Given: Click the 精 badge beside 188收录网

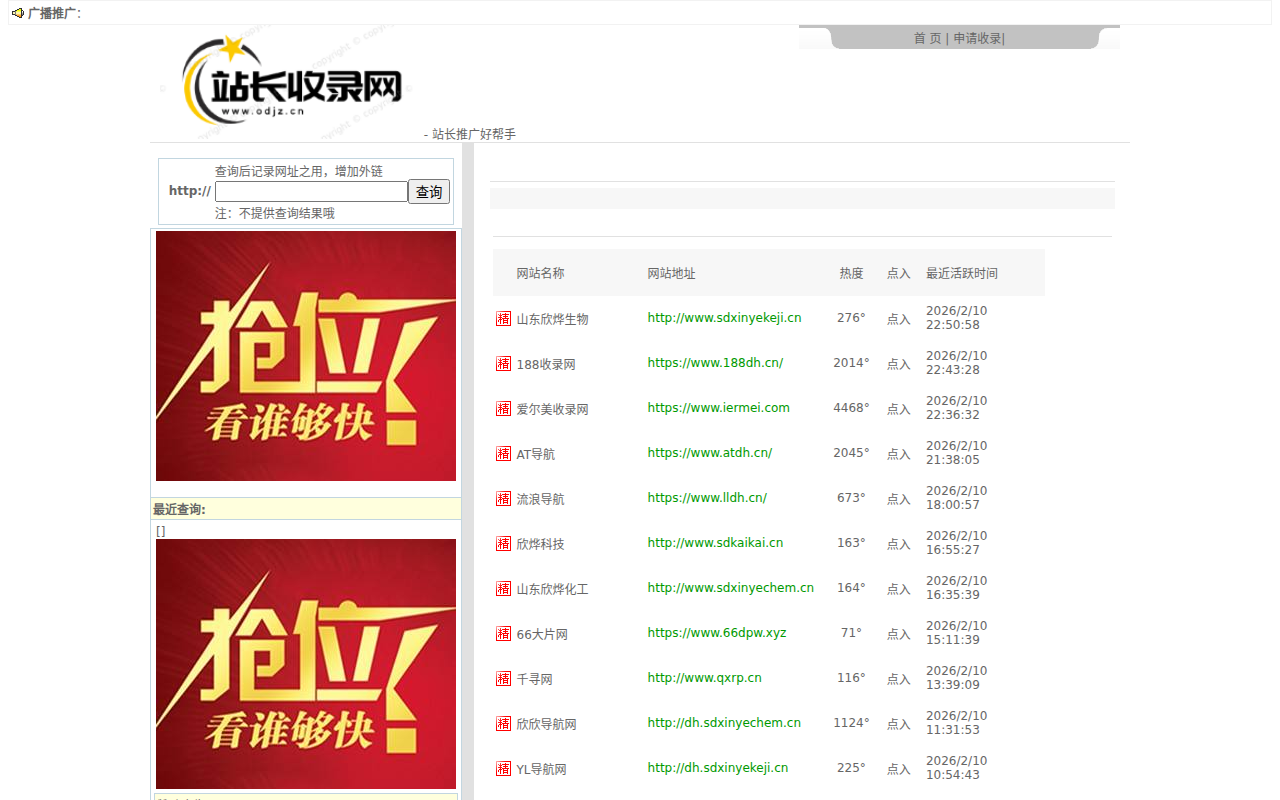Looking at the screenshot, I should coord(503,363).
